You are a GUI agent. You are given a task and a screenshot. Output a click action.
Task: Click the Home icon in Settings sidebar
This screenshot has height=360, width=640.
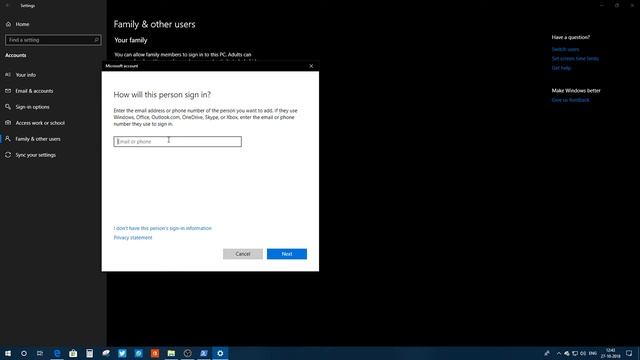[8, 24]
